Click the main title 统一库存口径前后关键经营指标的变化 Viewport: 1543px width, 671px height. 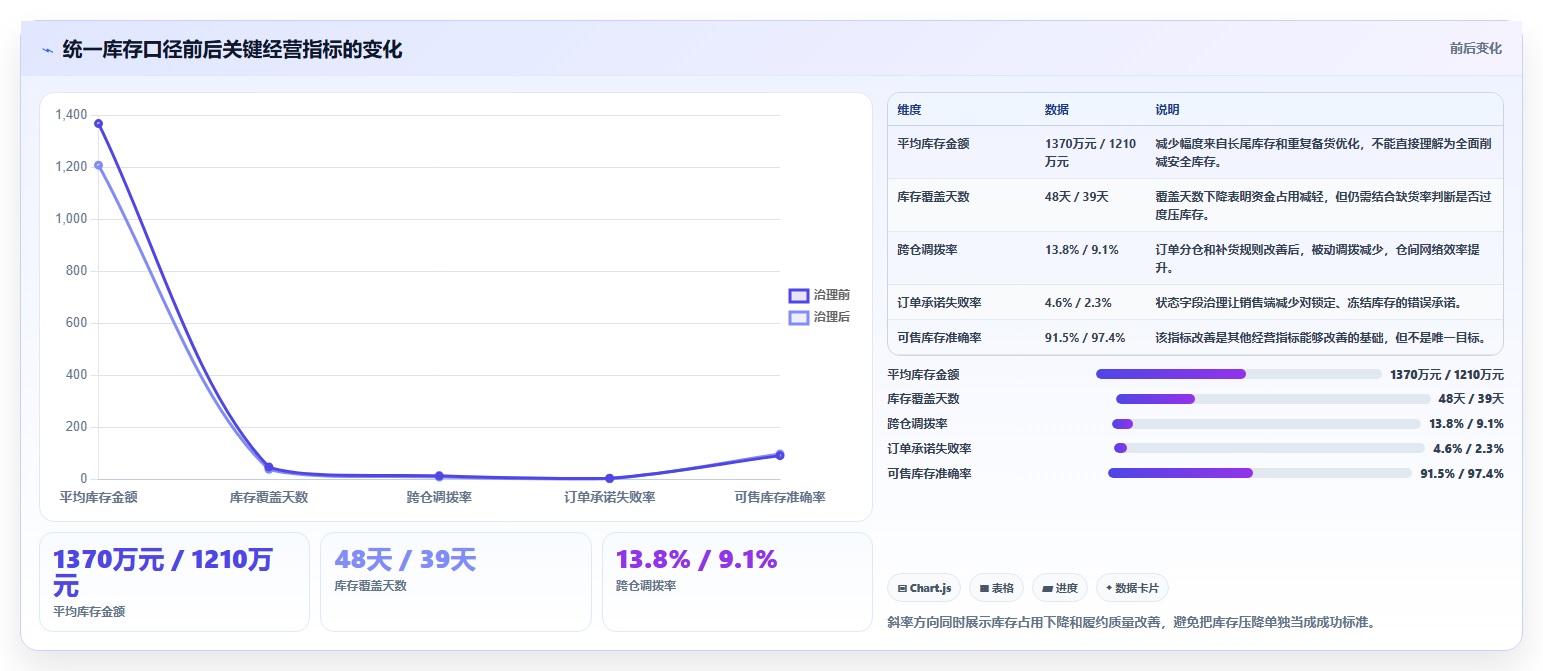tap(232, 49)
